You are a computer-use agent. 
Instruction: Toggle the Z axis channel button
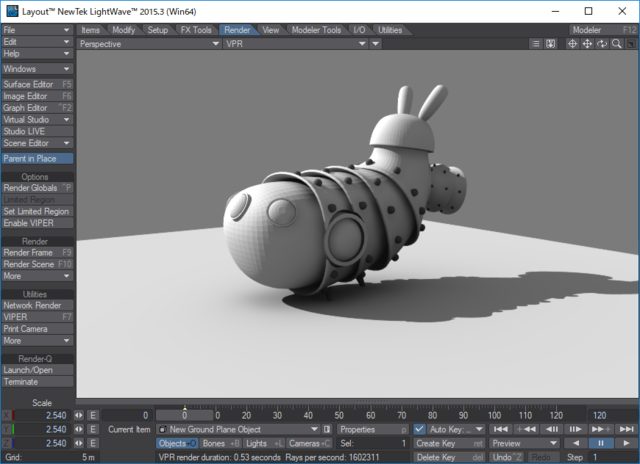tap(8, 443)
